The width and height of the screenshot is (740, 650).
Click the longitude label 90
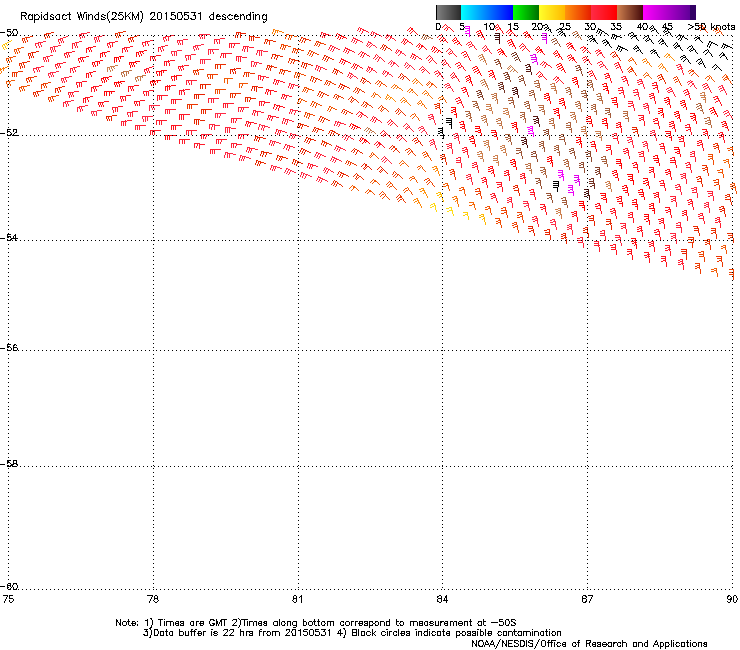coord(732,599)
